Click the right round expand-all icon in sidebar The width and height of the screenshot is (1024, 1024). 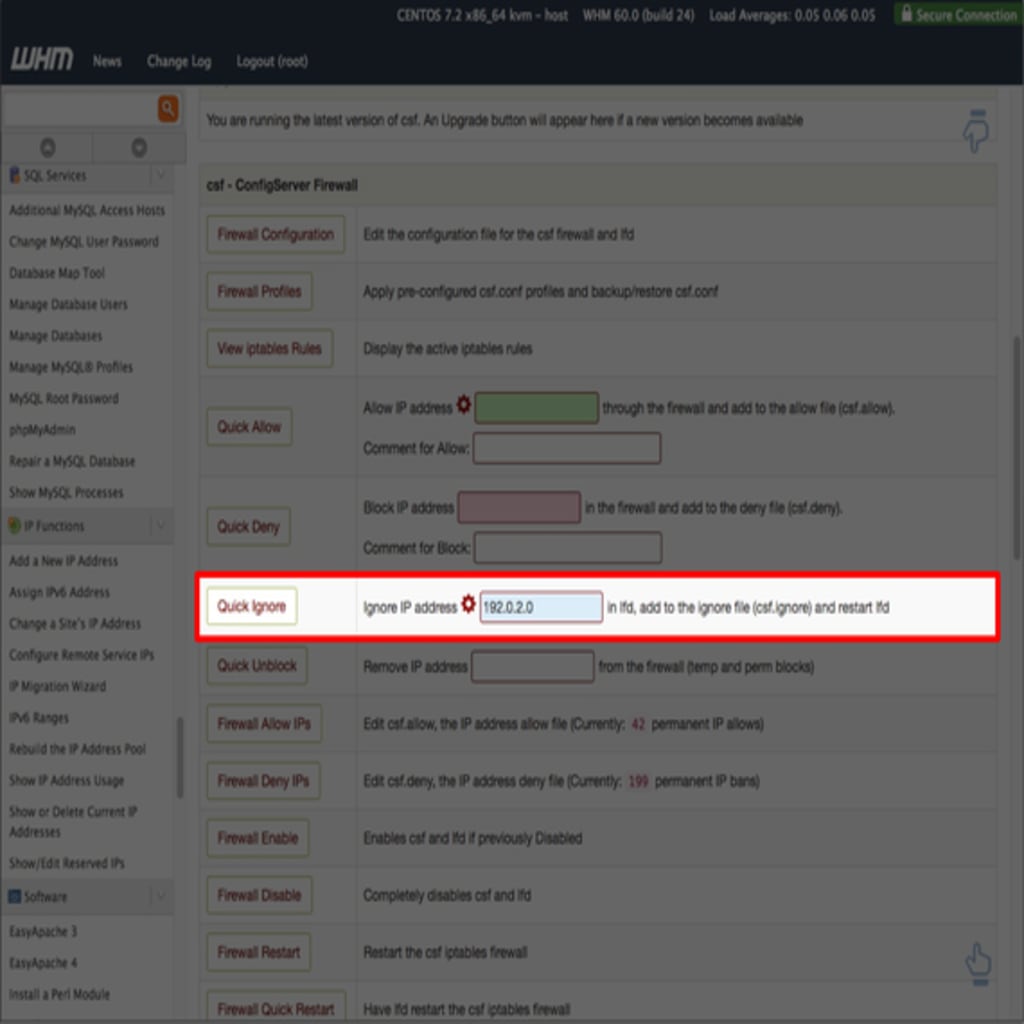139,148
